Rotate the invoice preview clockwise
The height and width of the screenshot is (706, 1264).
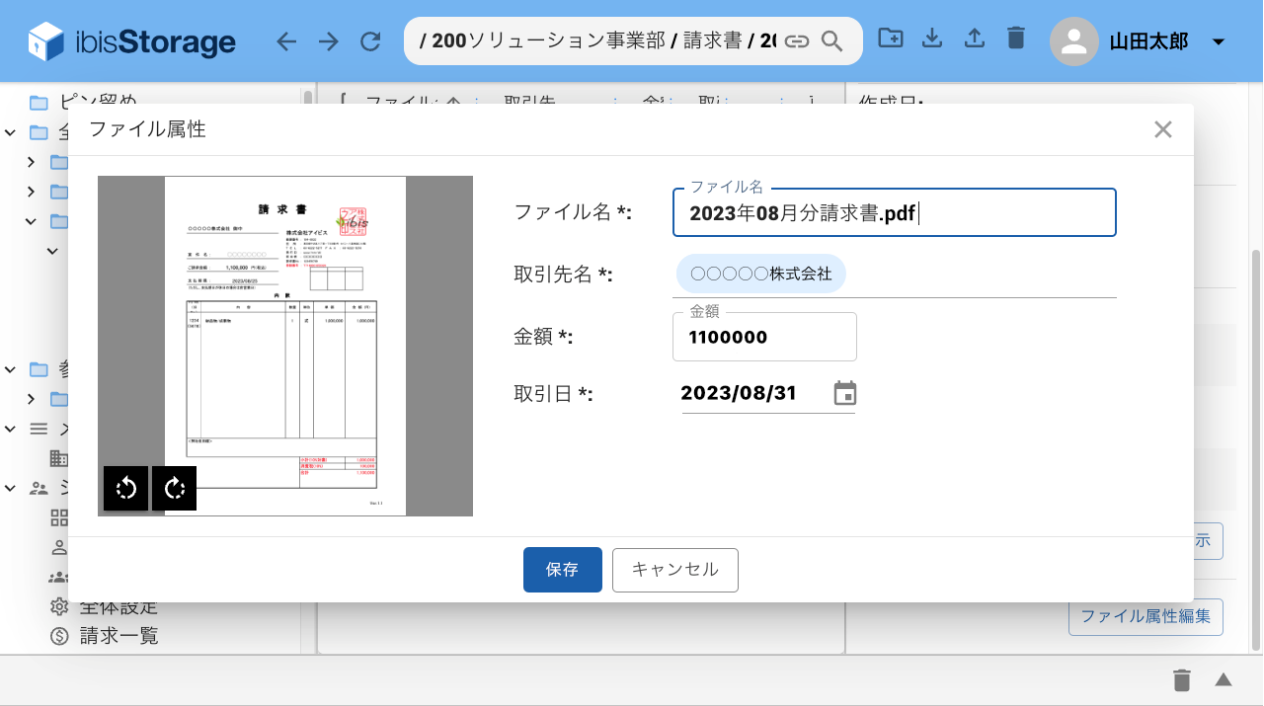click(x=175, y=488)
